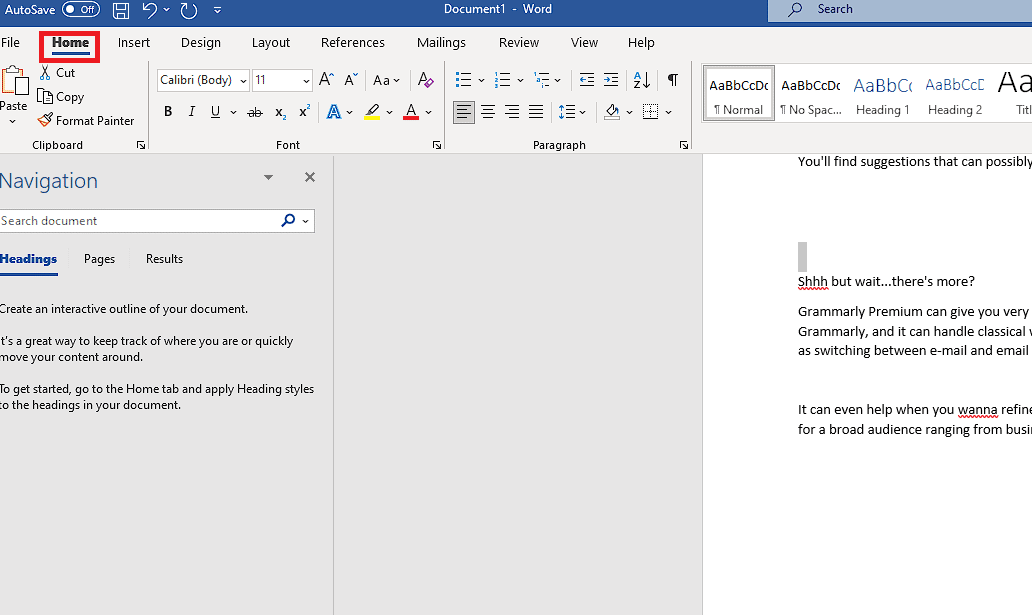The image size is (1032, 615).
Task: Toggle Bold formatting
Action: click(168, 112)
